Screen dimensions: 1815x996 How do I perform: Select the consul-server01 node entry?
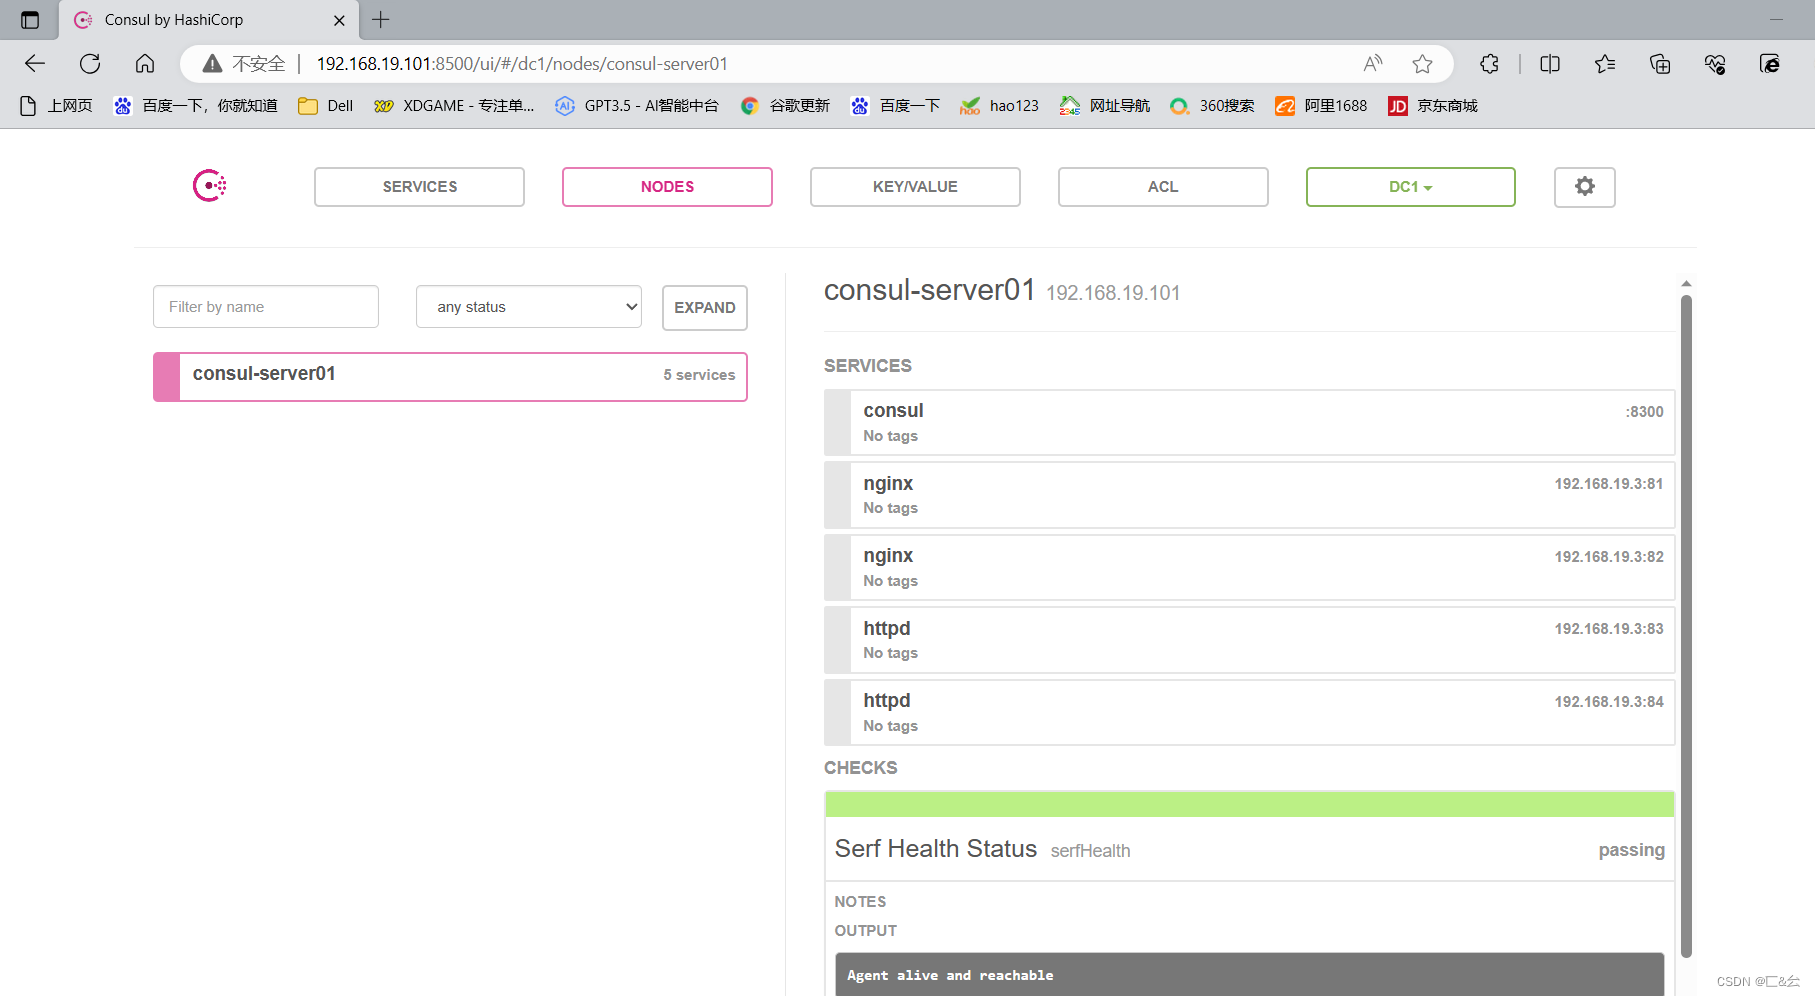[x=450, y=376]
